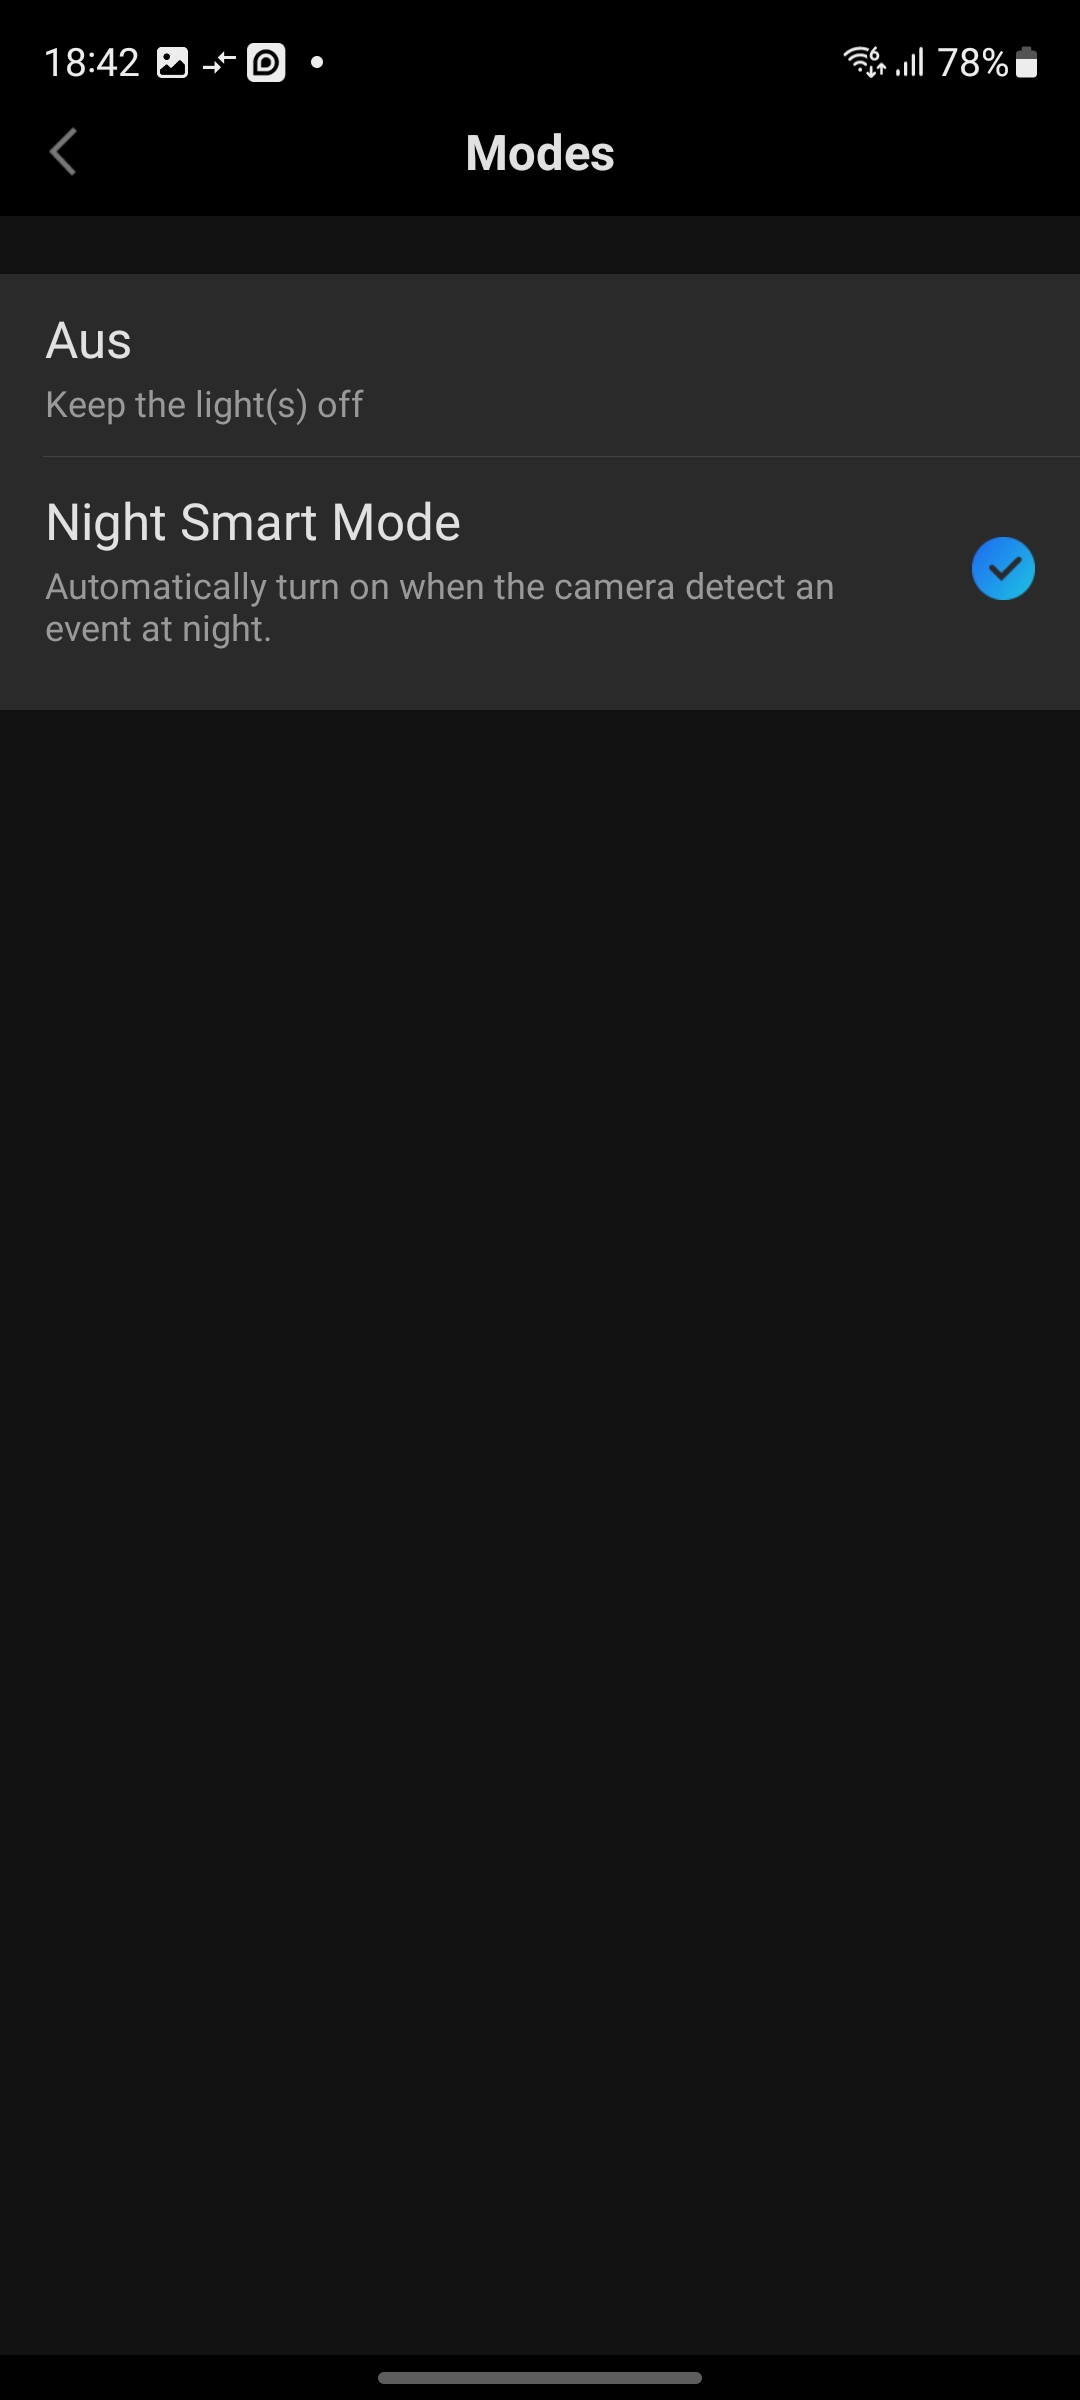Tap the 'Keep the light(s) off' description
The width and height of the screenshot is (1080, 2400).
pyautogui.click(x=204, y=405)
